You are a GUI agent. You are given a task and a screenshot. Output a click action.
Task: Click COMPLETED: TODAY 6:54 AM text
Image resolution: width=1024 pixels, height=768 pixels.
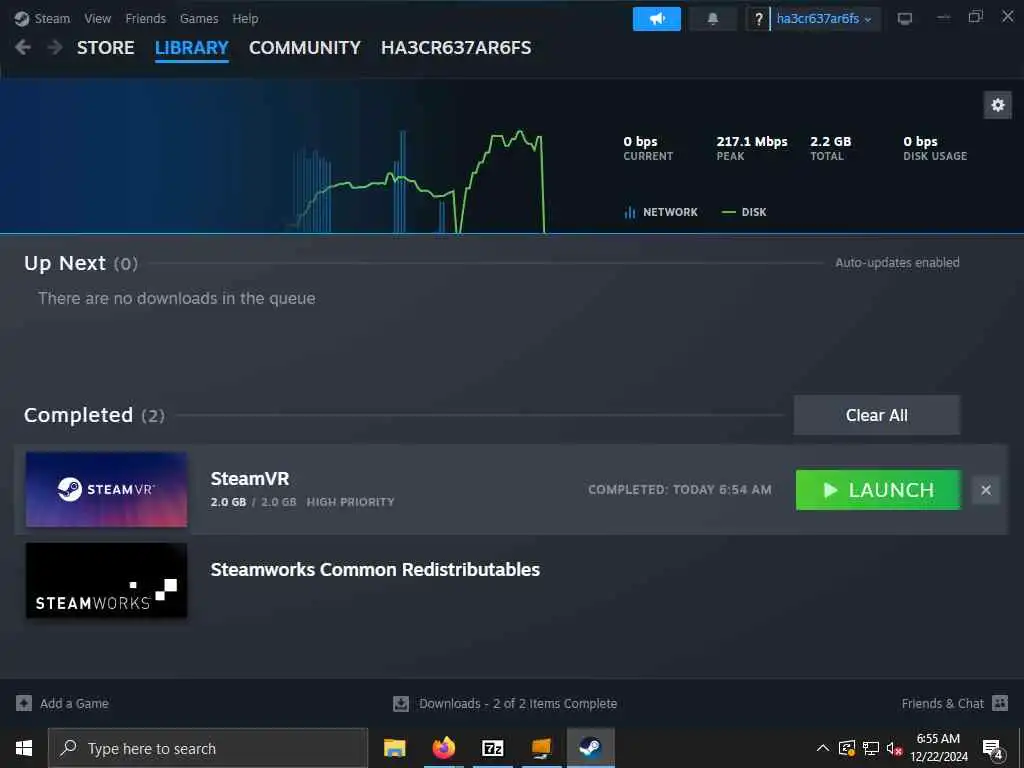[680, 490]
